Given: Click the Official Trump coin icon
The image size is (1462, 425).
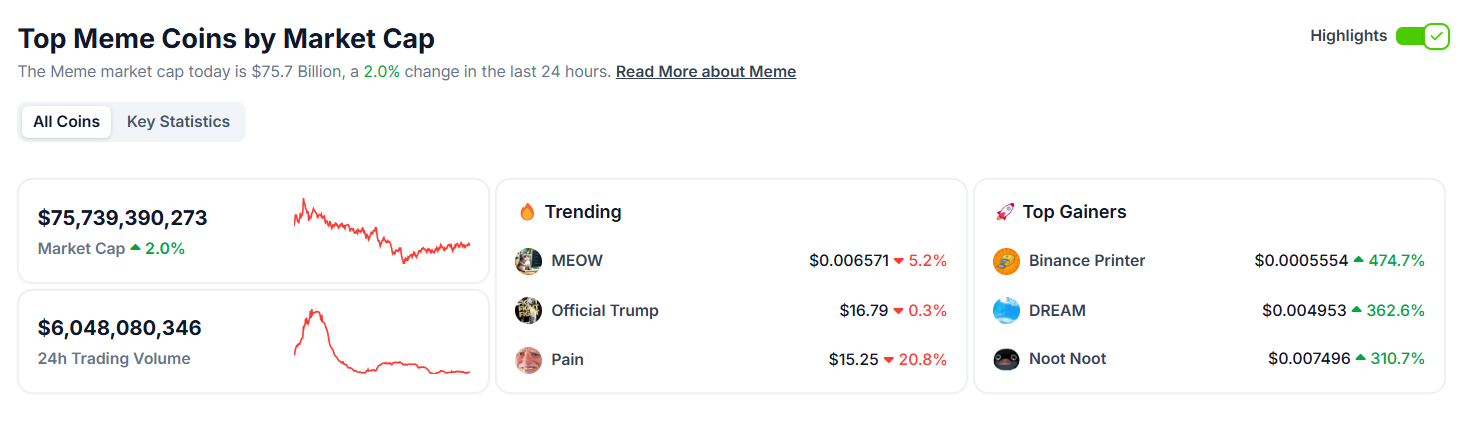Looking at the screenshot, I should tap(528, 310).
